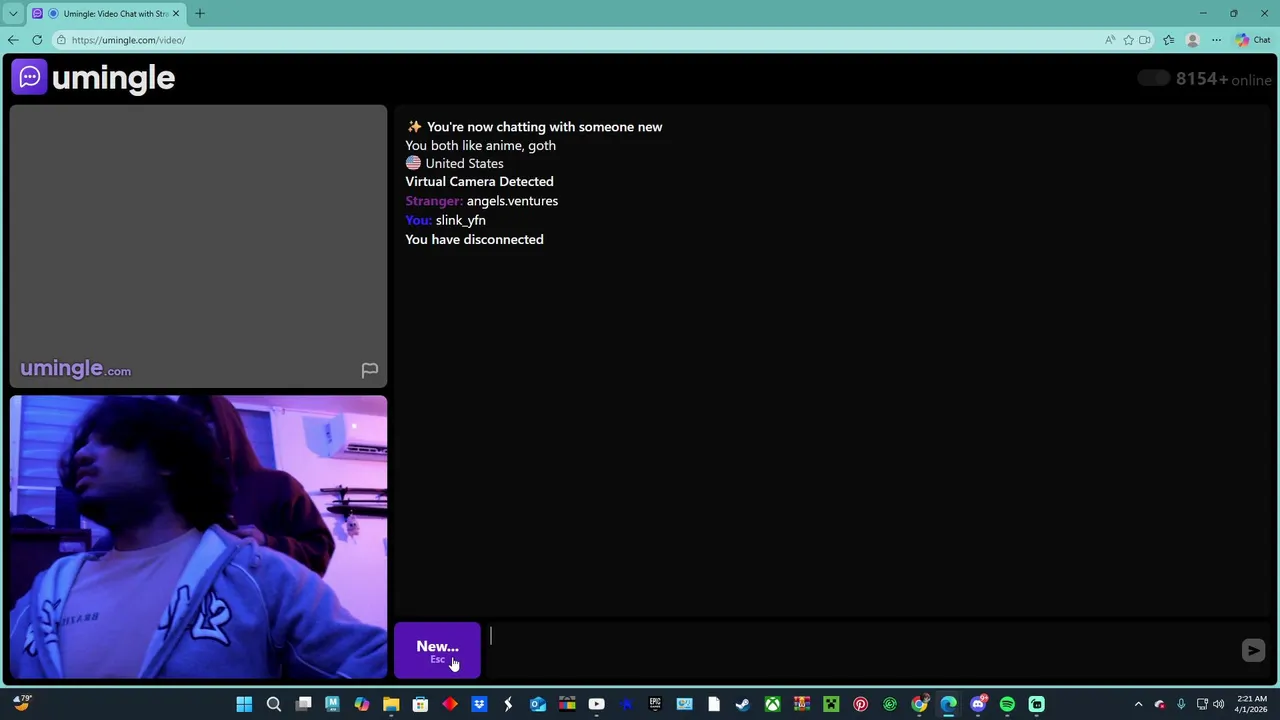The height and width of the screenshot is (720, 1280).
Task: Reload the page with refresh icon
Action: point(37,40)
